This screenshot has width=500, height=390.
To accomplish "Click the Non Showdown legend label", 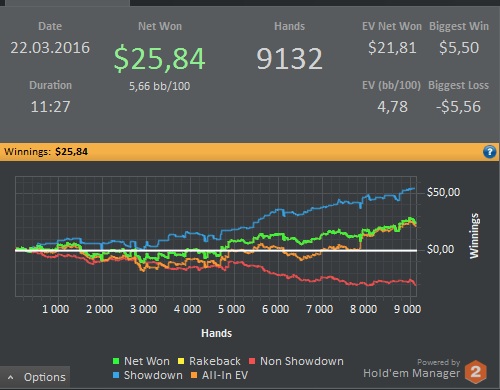I will click(302, 361).
